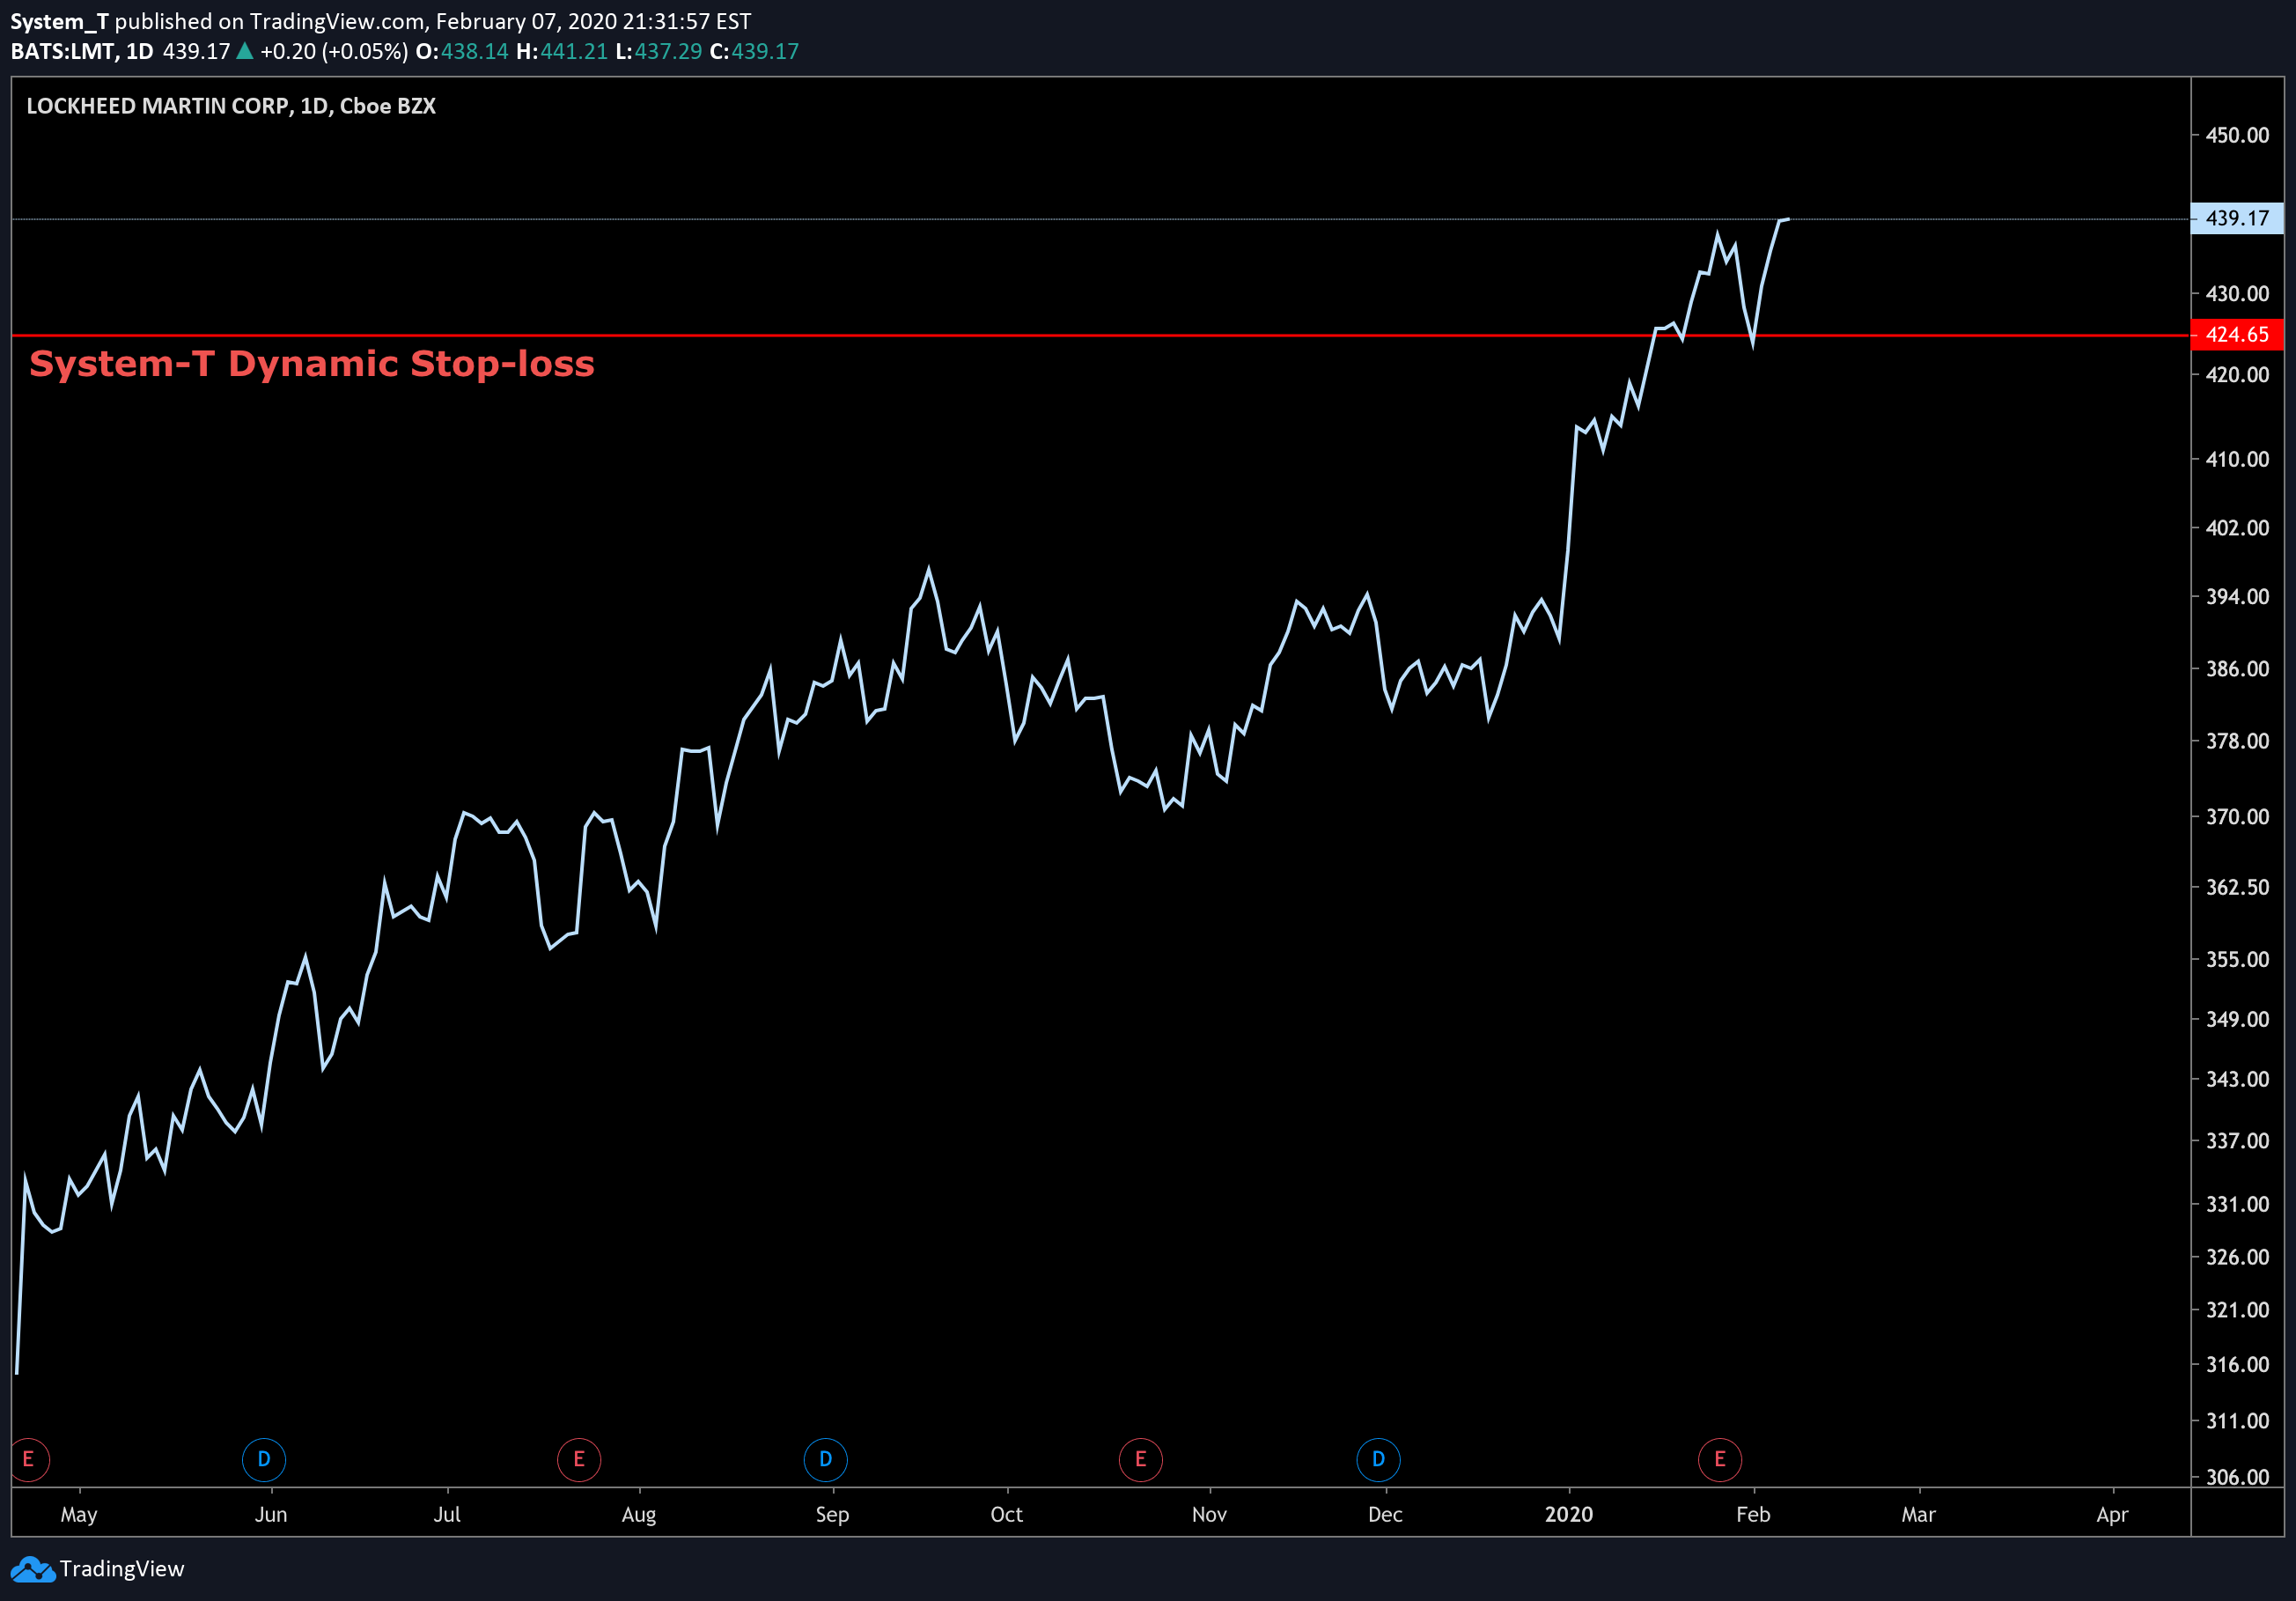Image resolution: width=2296 pixels, height=1601 pixels.
Task: Click the 362.50 price axis label
Action: (2238, 887)
